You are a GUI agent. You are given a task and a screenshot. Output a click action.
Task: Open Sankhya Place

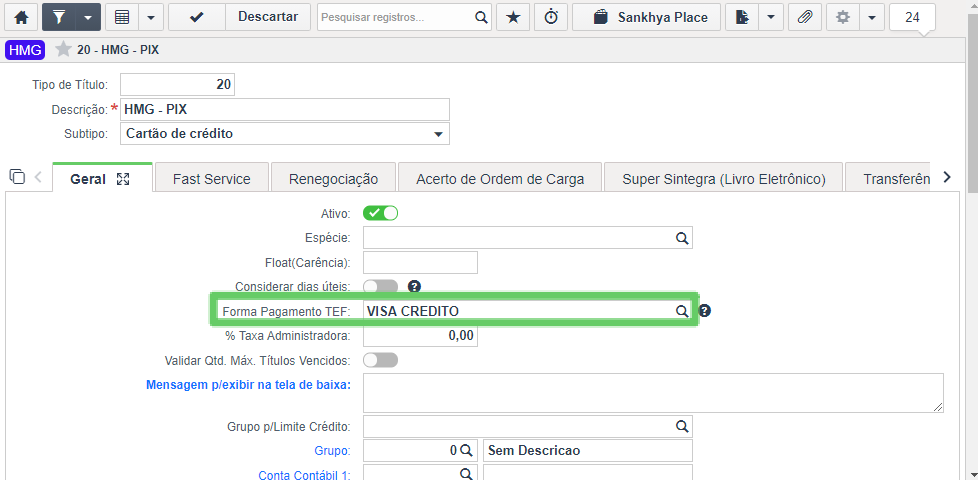646,17
